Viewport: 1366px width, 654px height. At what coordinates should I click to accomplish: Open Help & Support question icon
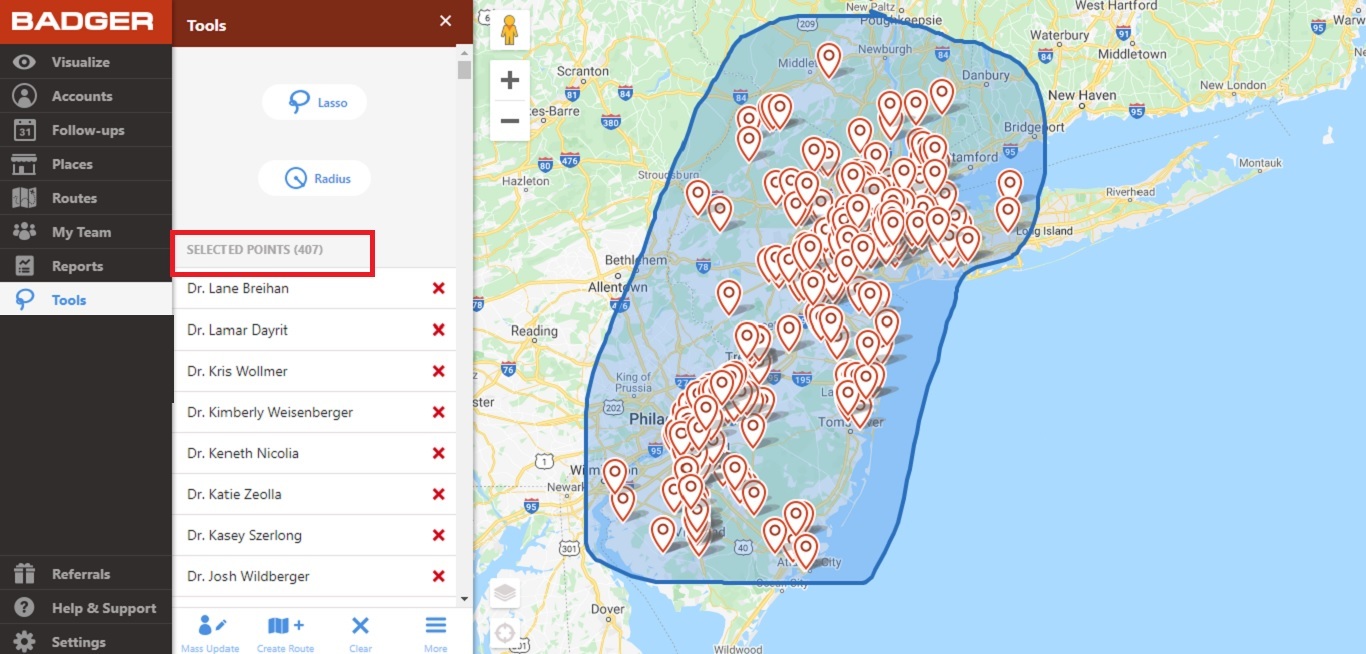coord(25,608)
